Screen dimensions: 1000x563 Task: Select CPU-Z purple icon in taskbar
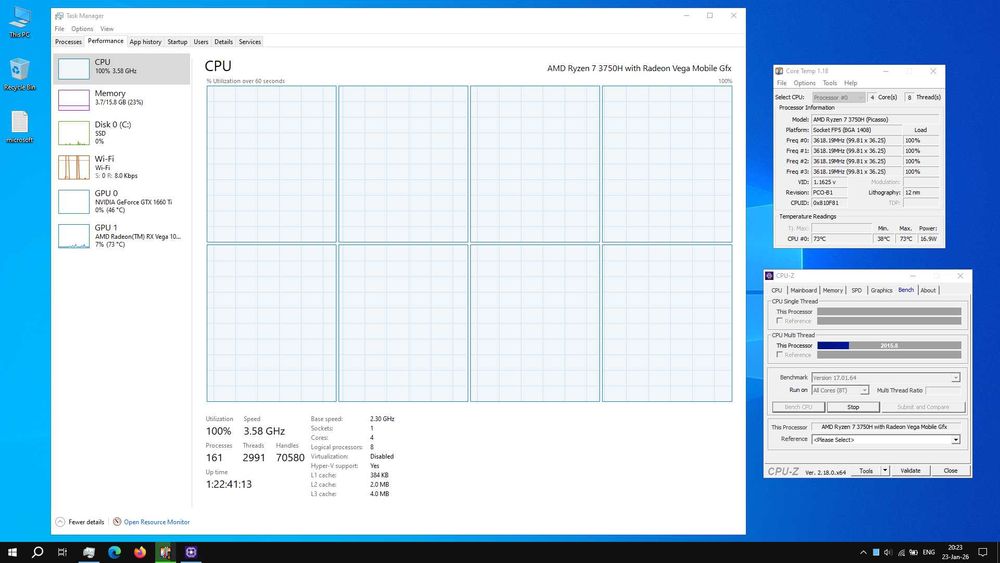(x=191, y=552)
